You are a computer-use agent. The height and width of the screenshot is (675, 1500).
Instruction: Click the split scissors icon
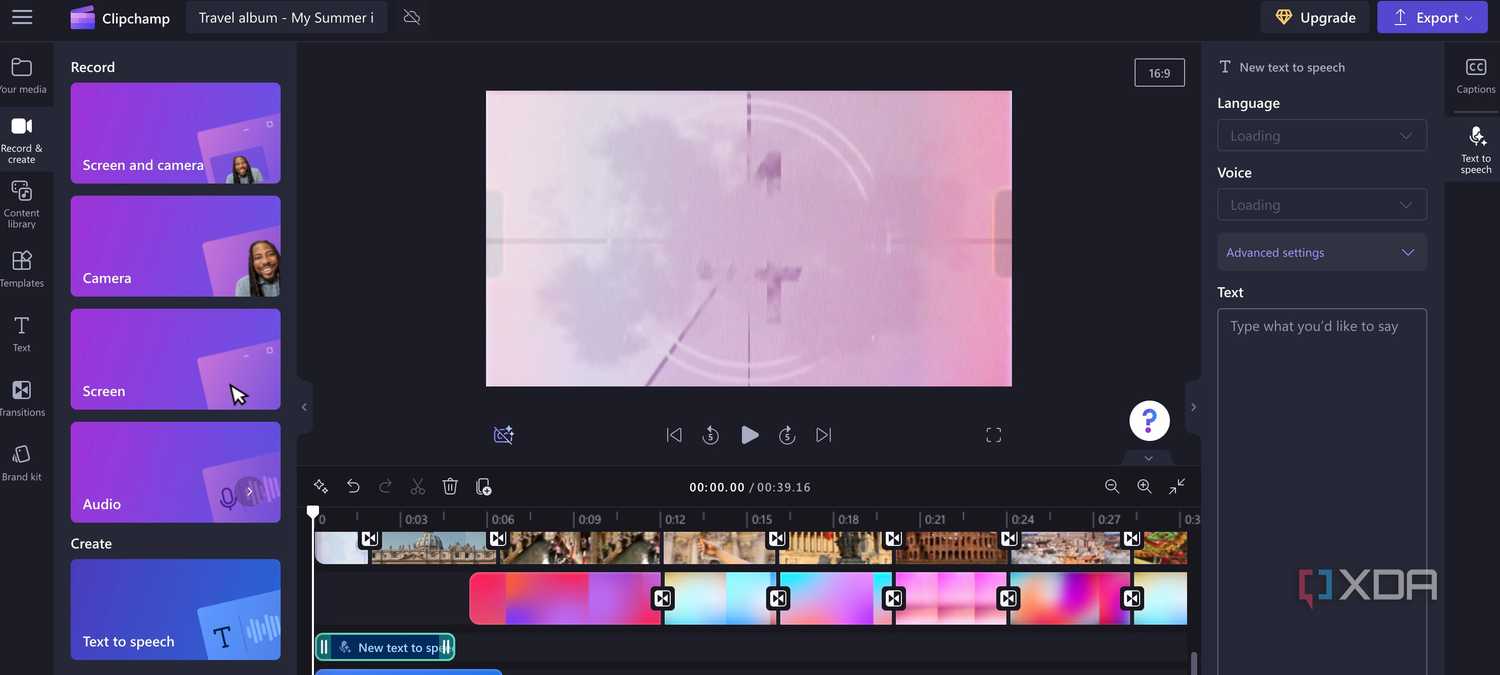418,486
